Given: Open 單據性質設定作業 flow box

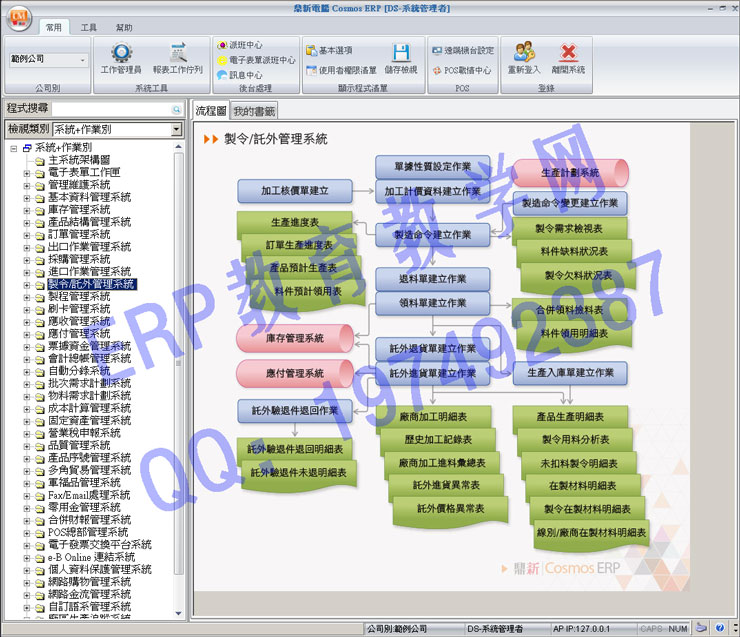Looking at the screenshot, I should coord(433,167).
